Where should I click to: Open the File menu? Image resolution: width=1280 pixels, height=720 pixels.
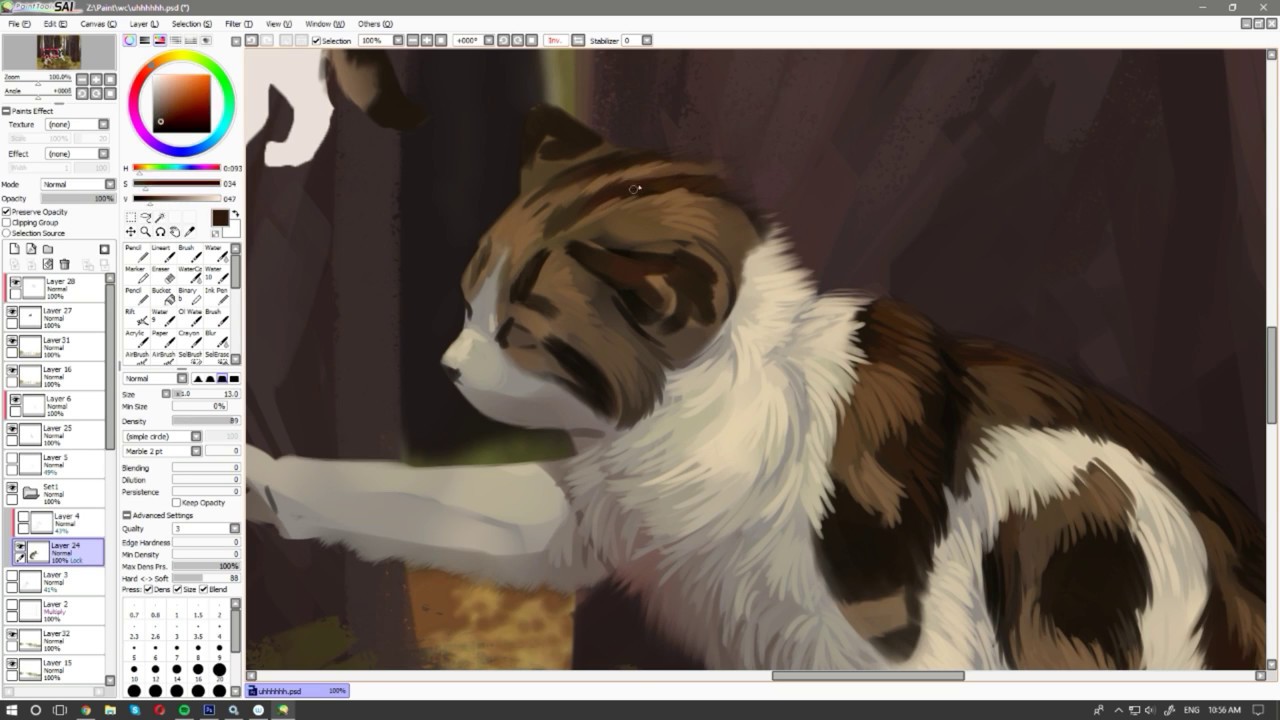[x=18, y=24]
